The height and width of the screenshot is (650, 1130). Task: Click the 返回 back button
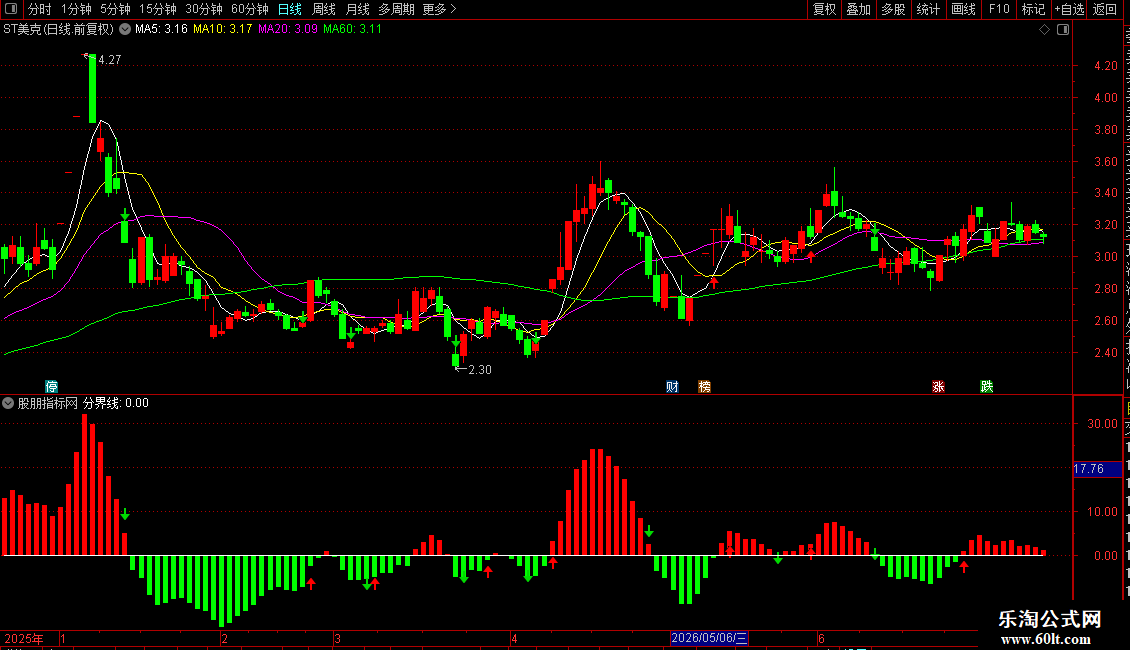coord(1105,9)
